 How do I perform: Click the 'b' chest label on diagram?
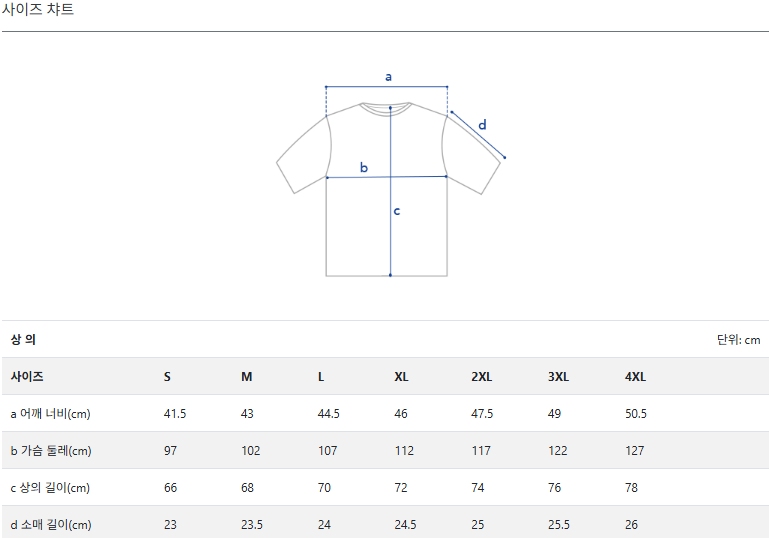tap(364, 167)
